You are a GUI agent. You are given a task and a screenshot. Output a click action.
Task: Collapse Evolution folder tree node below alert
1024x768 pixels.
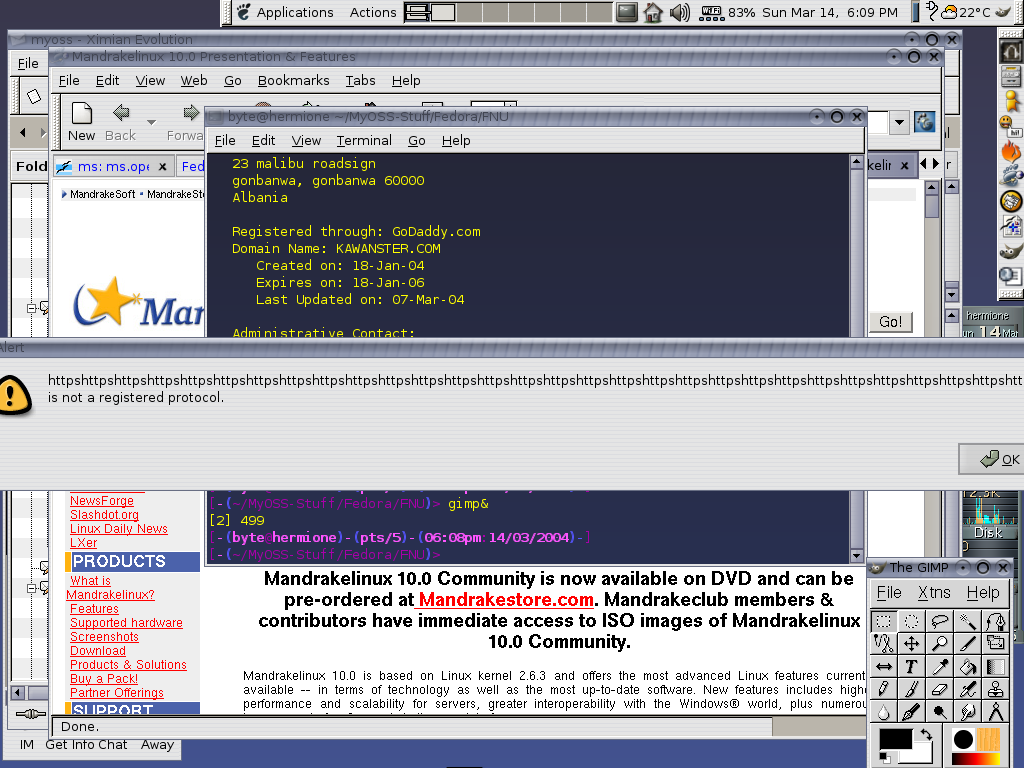pos(31,588)
